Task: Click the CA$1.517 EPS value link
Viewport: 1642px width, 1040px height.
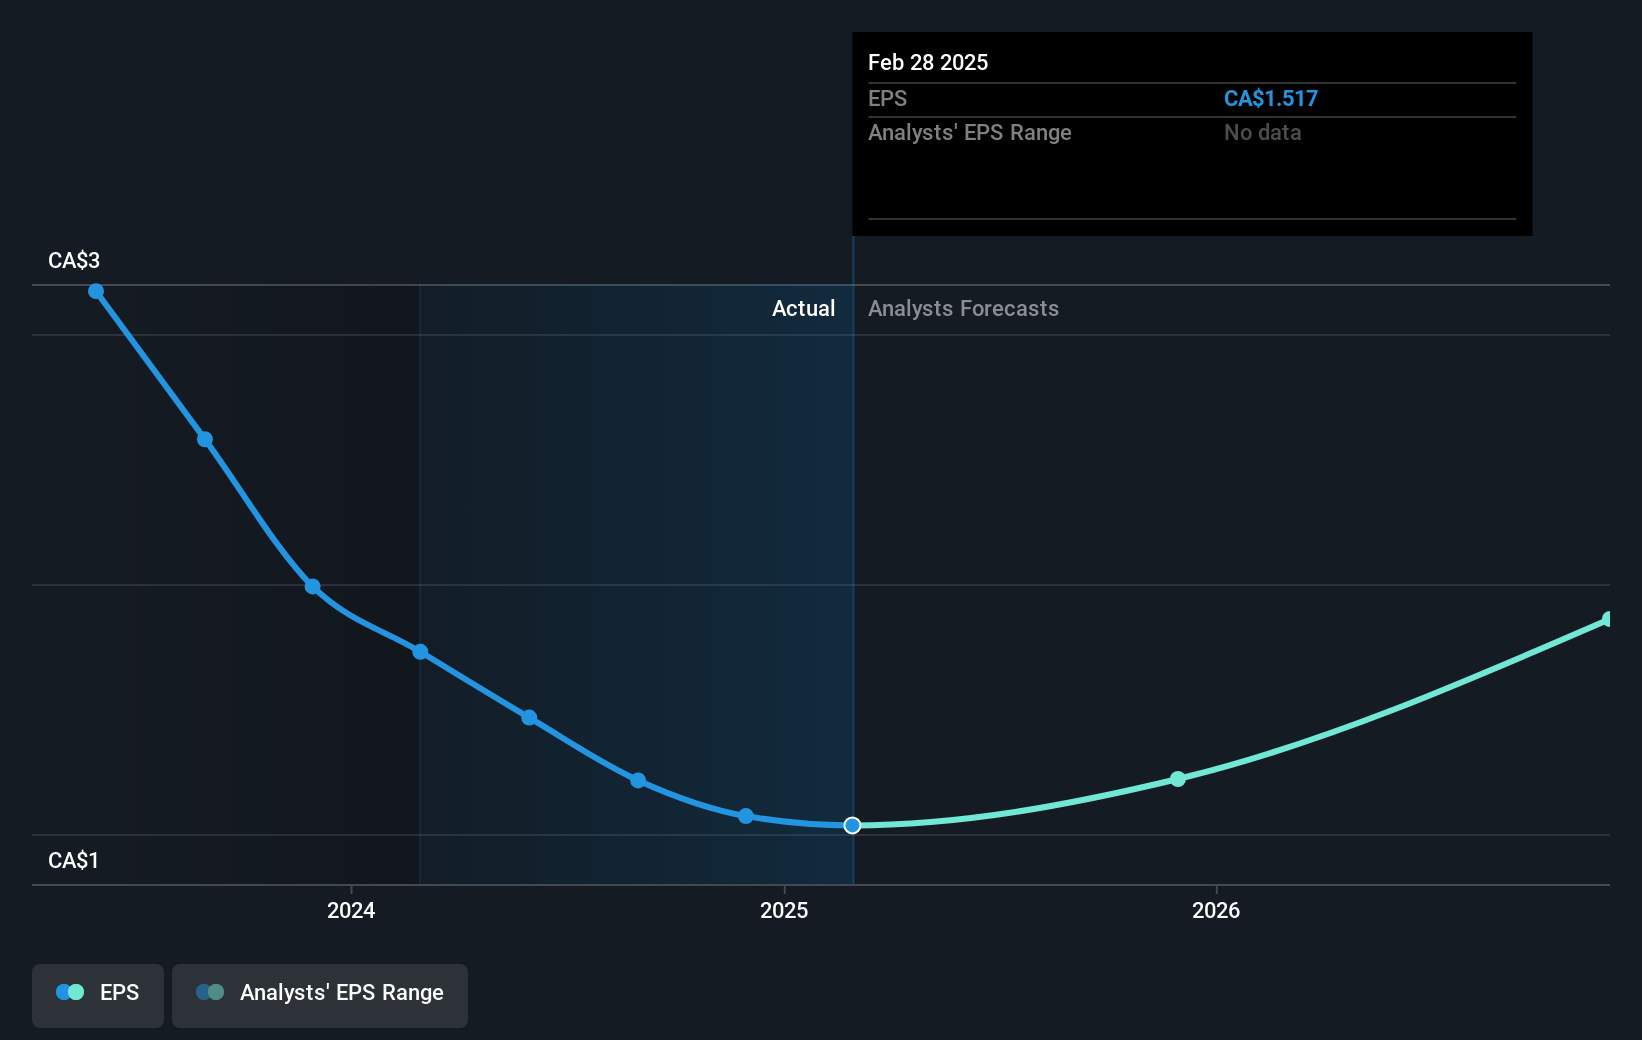Action: (x=1271, y=98)
